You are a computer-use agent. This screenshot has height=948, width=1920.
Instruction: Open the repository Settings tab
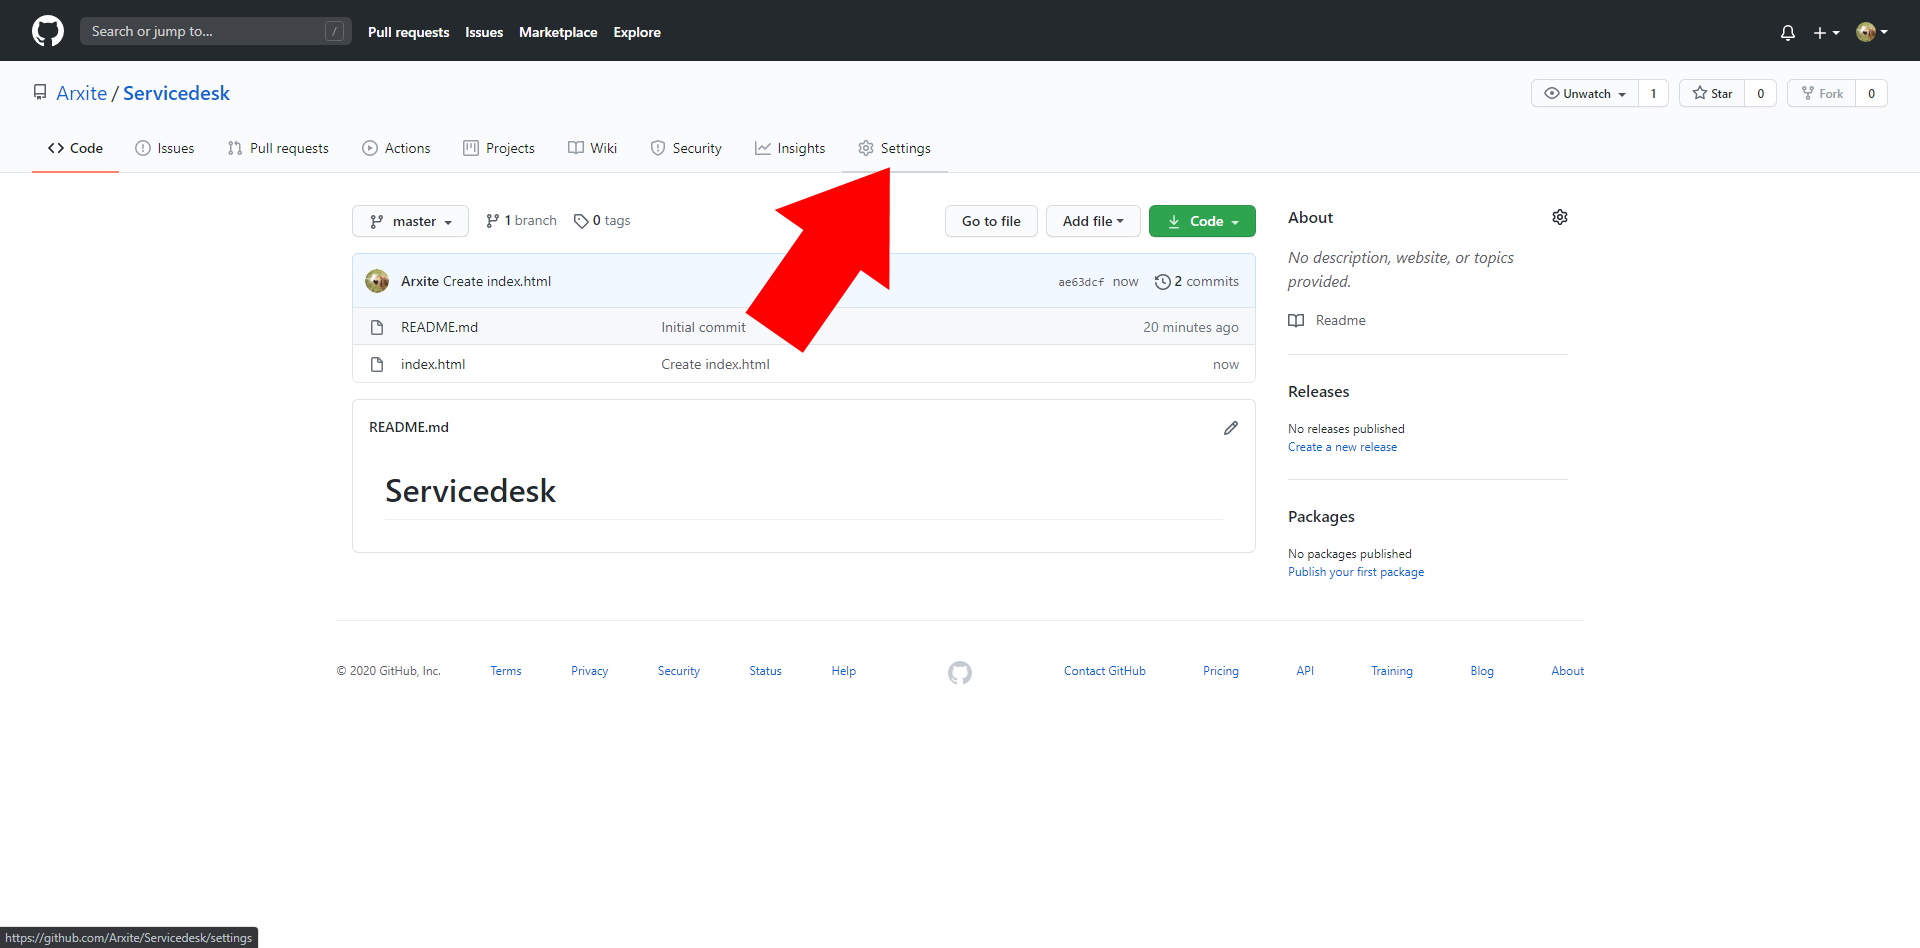click(x=894, y=148)
